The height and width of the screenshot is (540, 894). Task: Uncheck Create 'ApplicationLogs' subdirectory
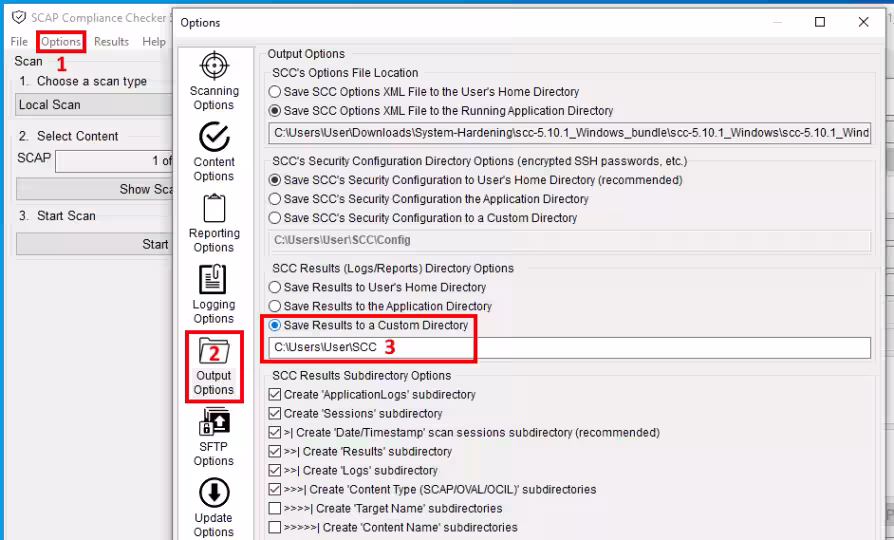275,395
